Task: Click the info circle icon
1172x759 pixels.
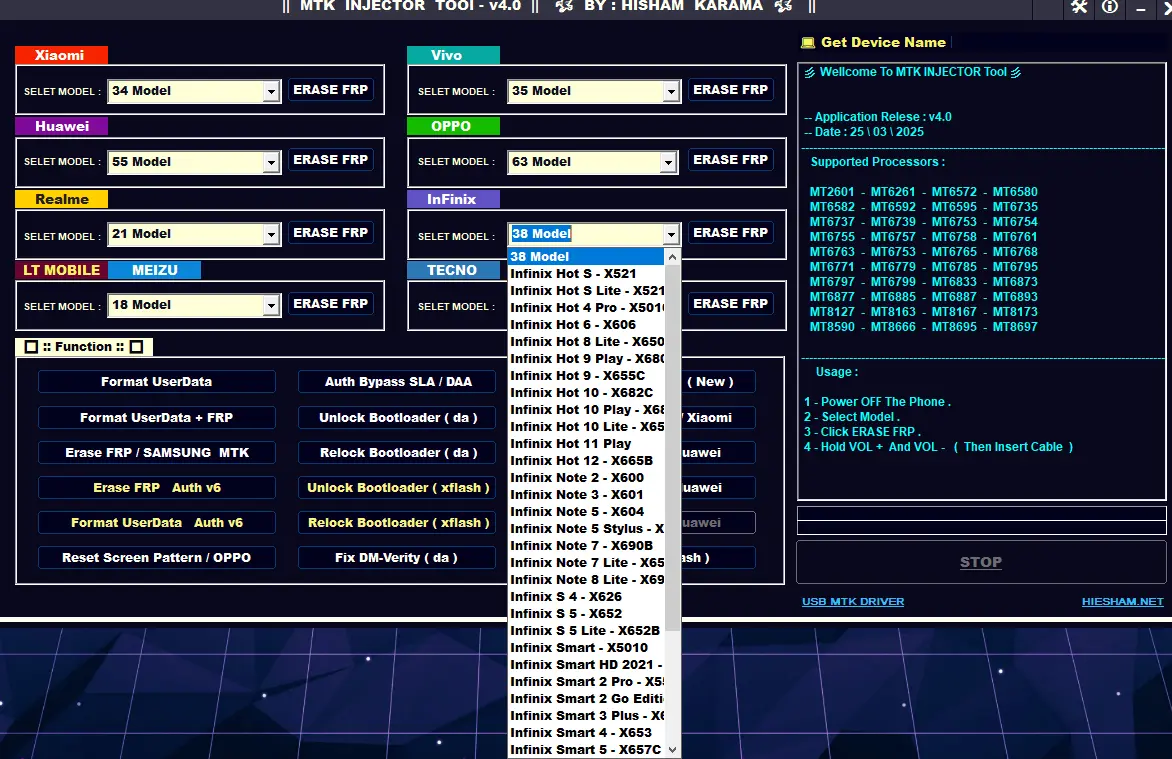Action: [1110, 7]
